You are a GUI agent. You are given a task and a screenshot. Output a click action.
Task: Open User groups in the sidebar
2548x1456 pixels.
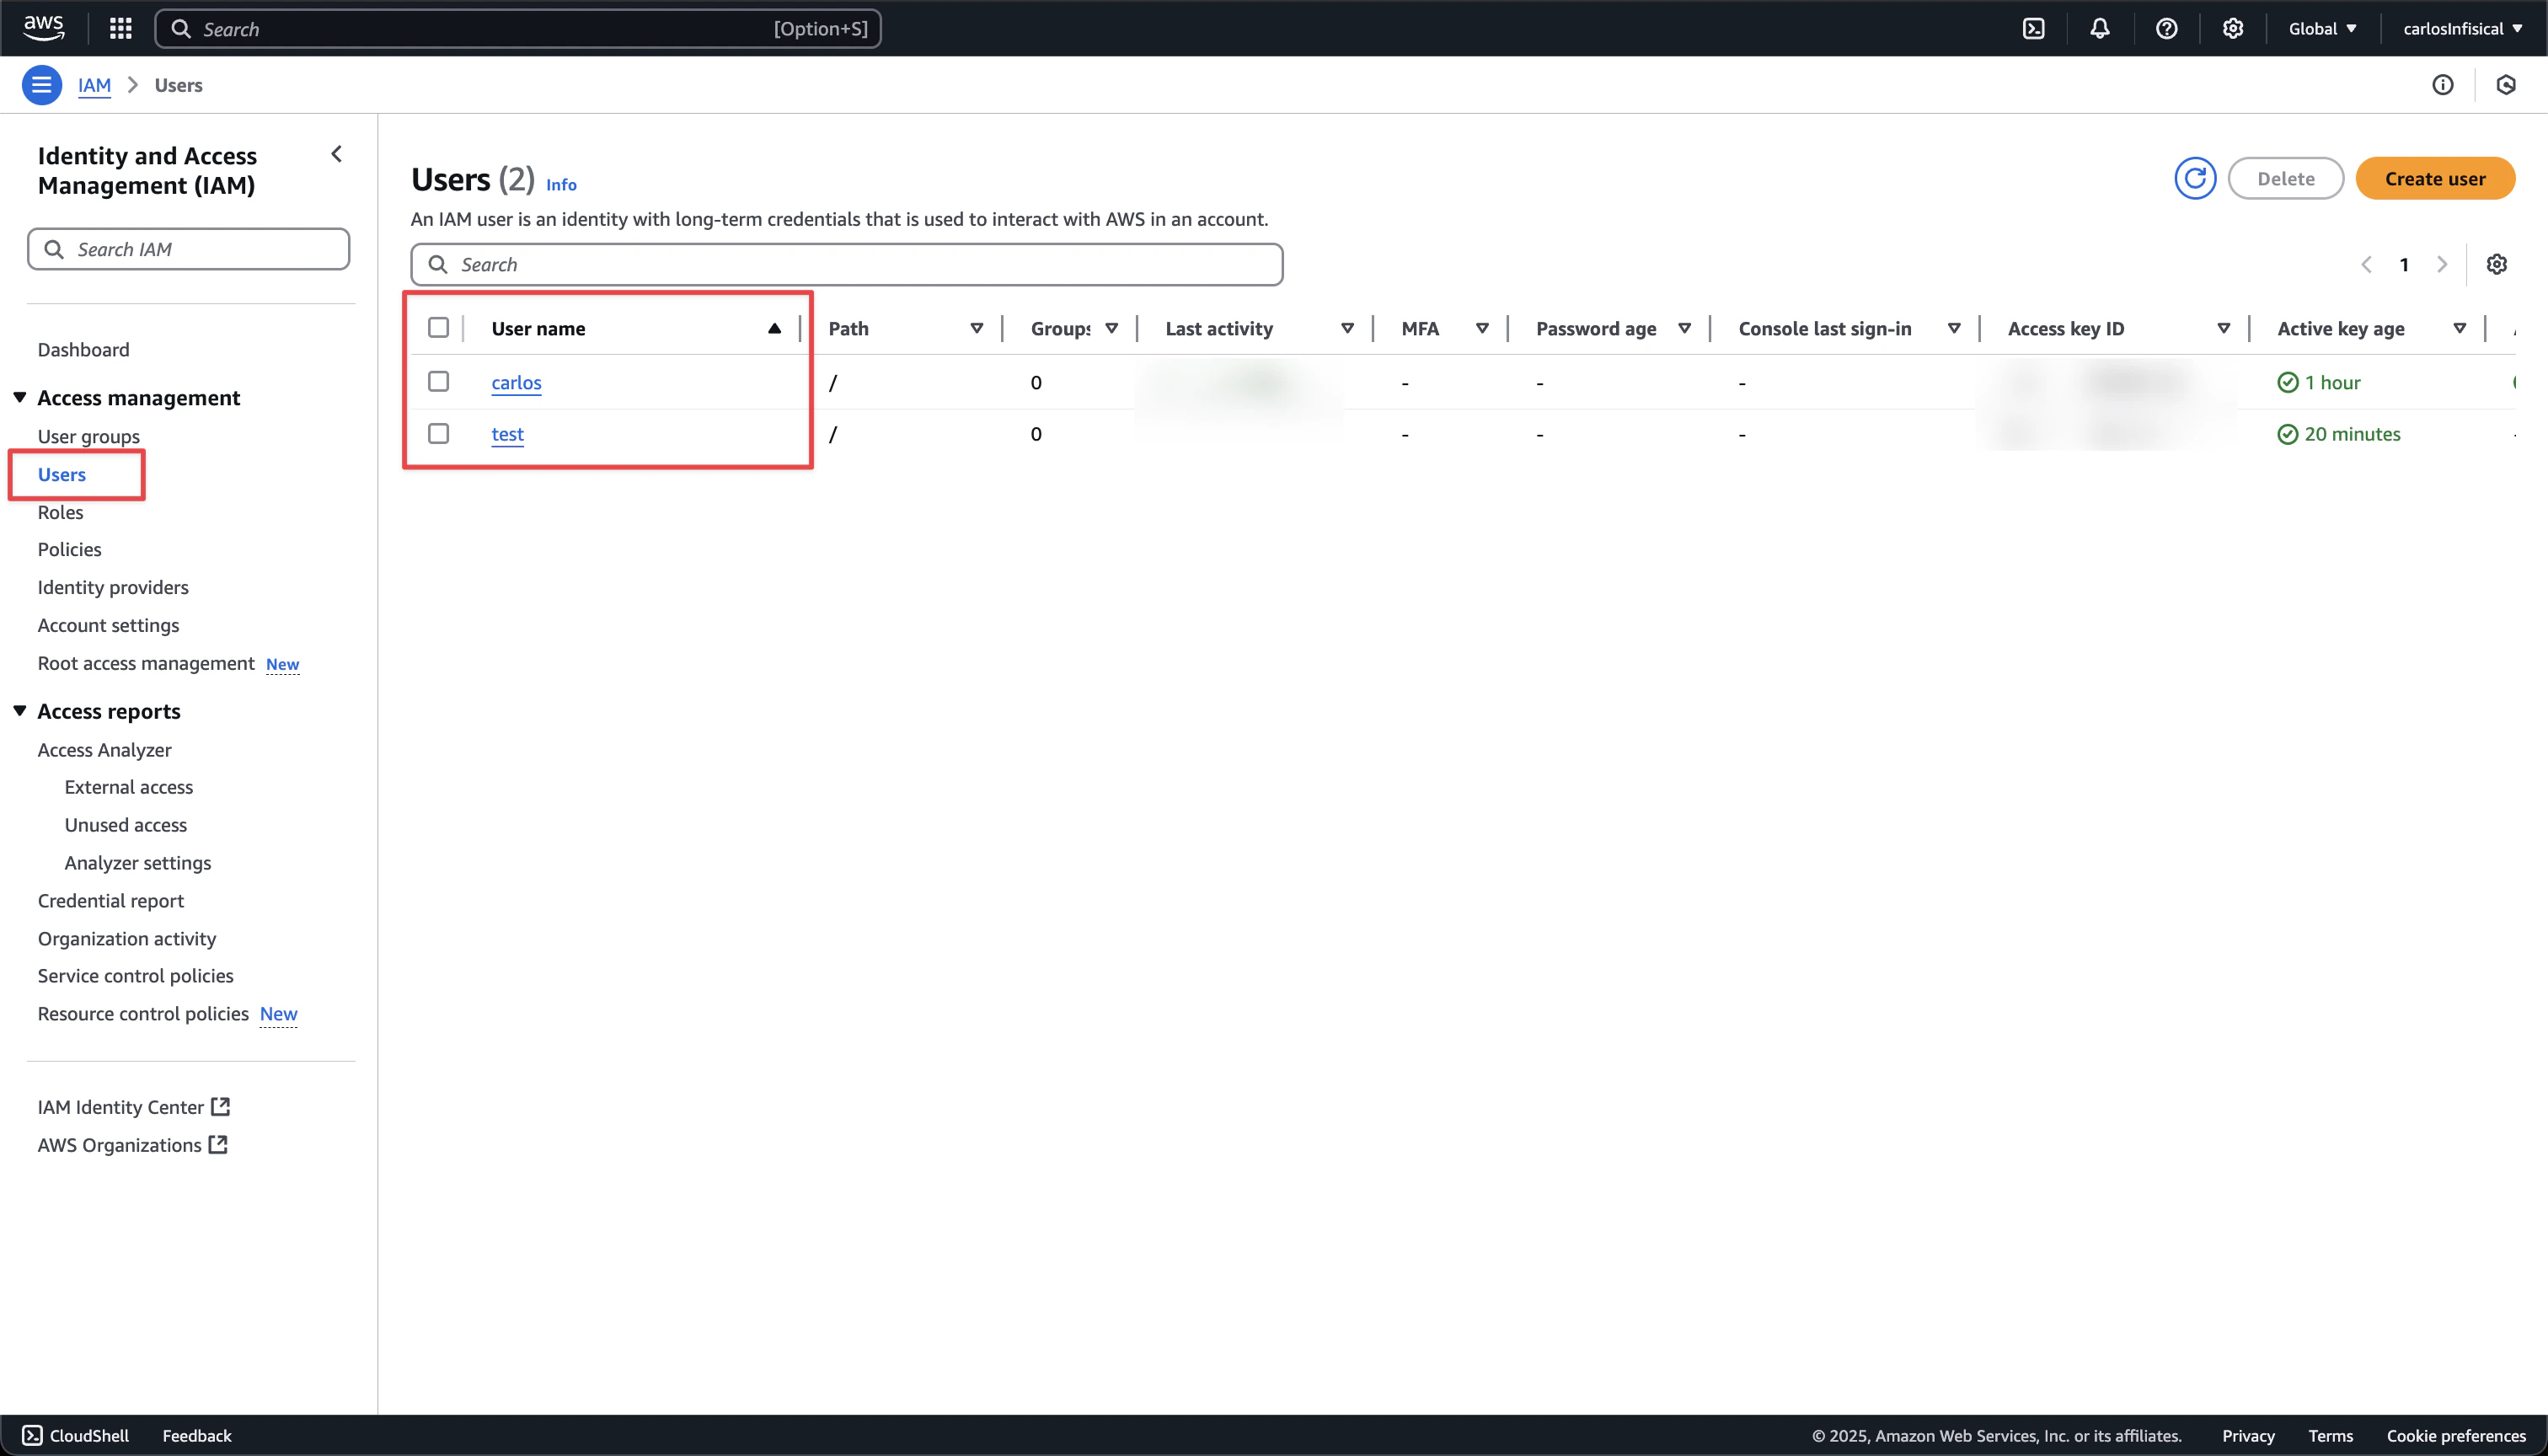coord(89,437)
